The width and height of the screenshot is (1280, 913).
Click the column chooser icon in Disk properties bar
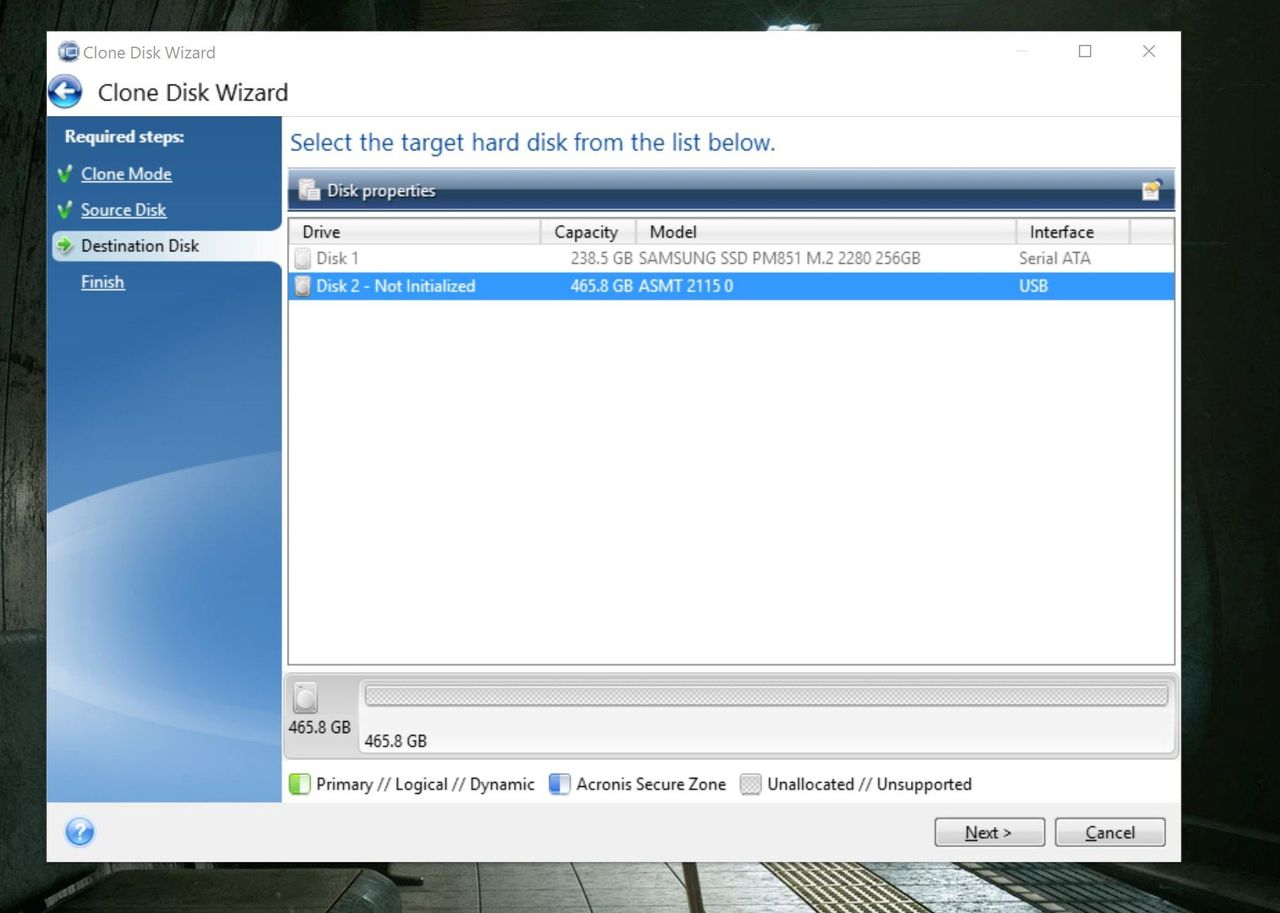coord(1152,190)
